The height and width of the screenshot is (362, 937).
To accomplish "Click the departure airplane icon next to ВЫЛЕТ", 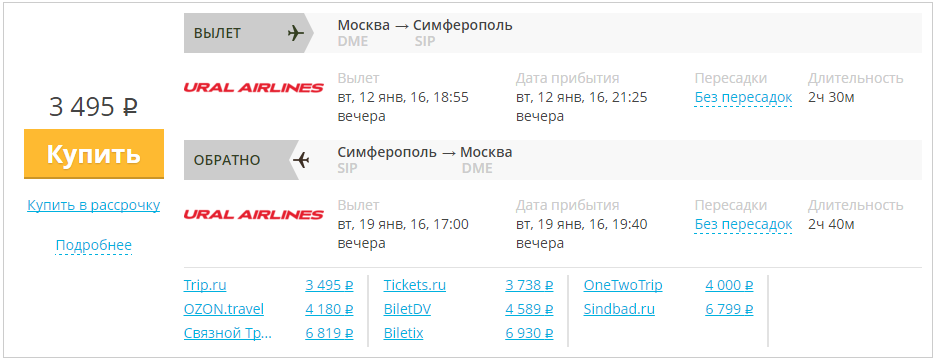I will pos(295,33).
